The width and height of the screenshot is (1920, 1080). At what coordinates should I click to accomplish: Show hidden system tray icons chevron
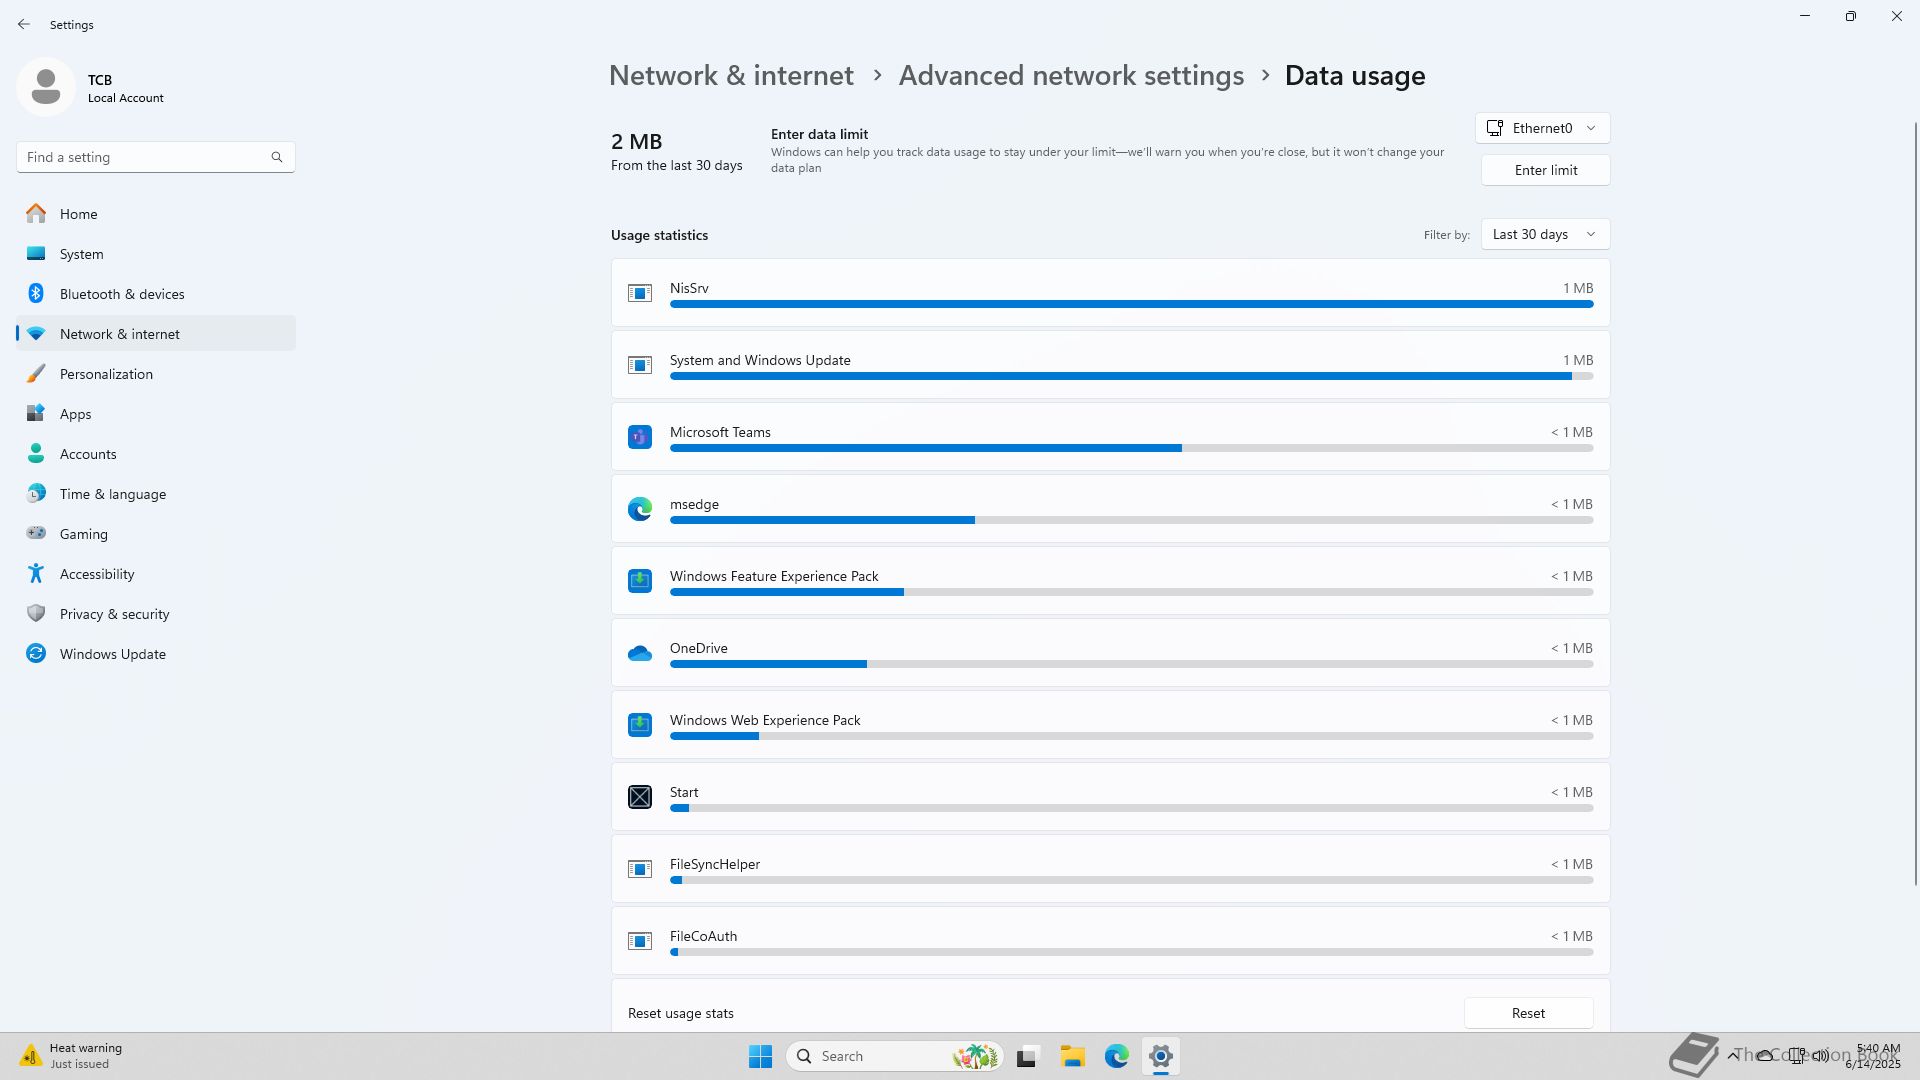pyautogui.click(x=1733, y=1056)
